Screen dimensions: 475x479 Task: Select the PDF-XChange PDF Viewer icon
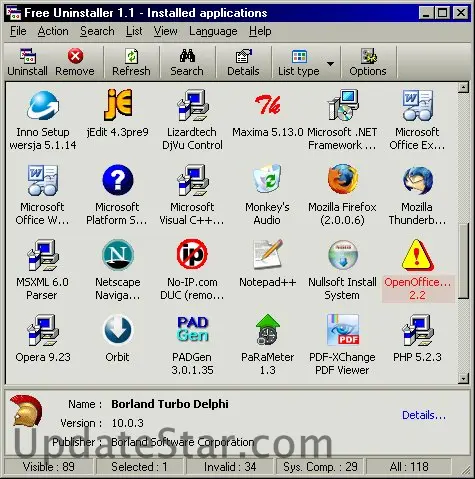[x=343, y=330]
